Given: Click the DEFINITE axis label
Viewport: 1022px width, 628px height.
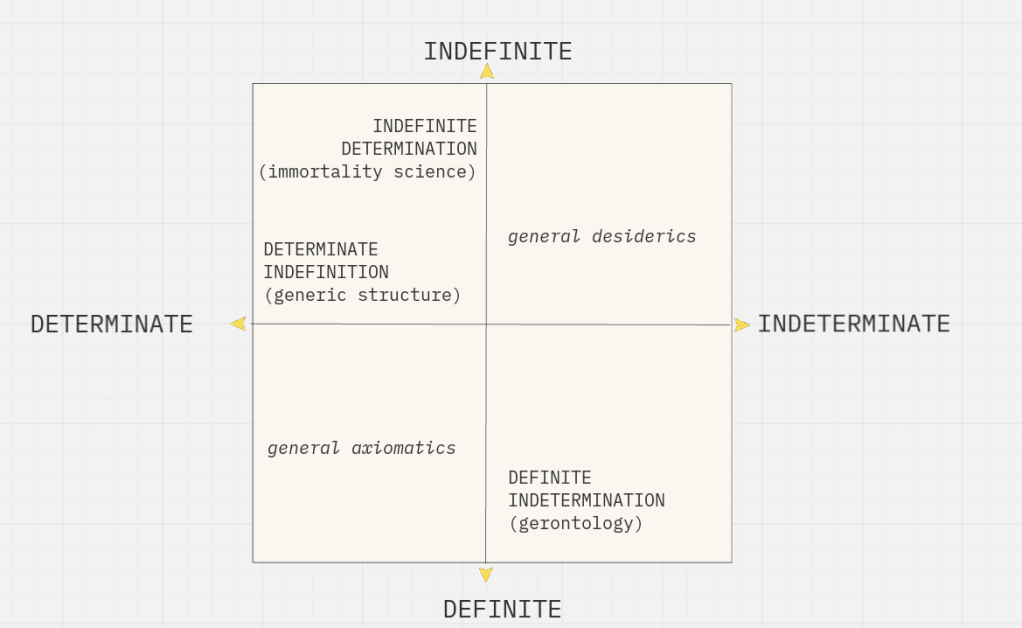Looking at the screenshot, I should [x=502, y=608].
